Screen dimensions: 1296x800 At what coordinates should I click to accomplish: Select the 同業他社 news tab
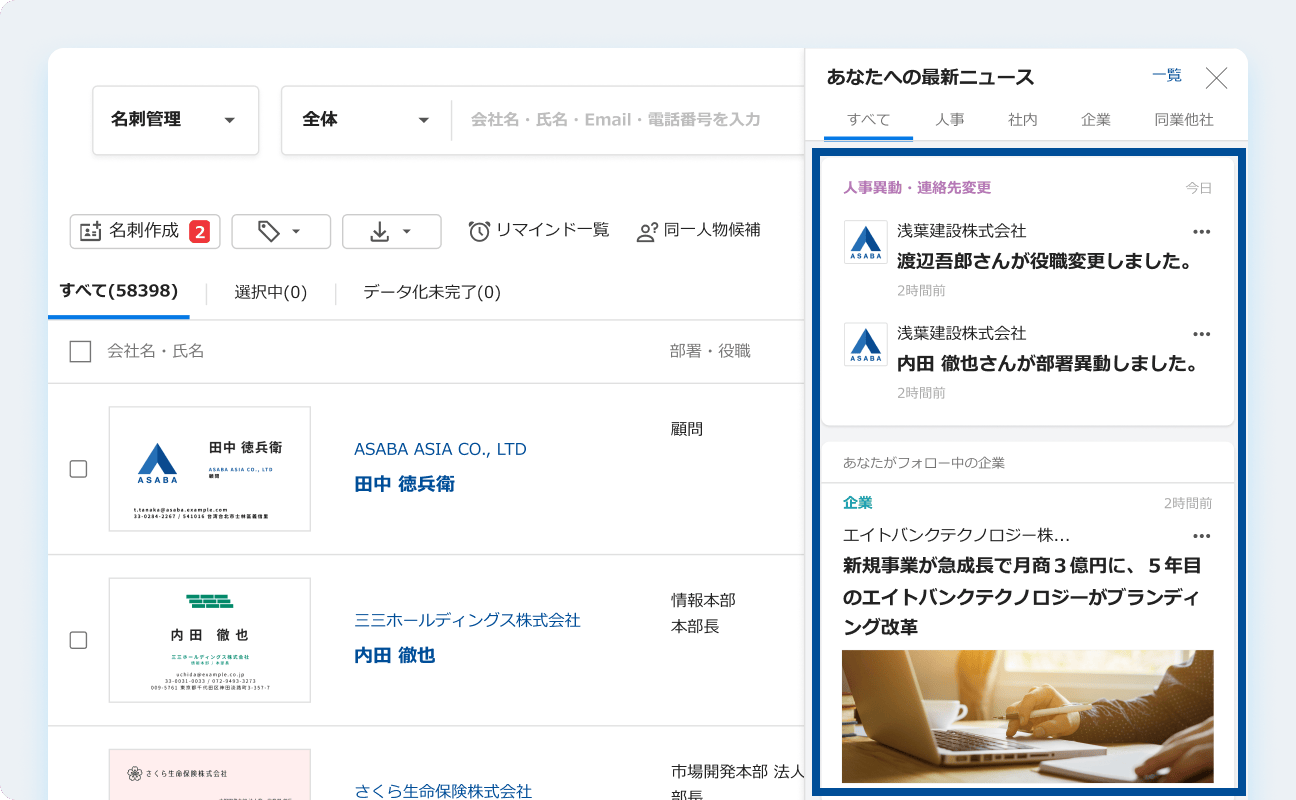tap(1184, 119)
